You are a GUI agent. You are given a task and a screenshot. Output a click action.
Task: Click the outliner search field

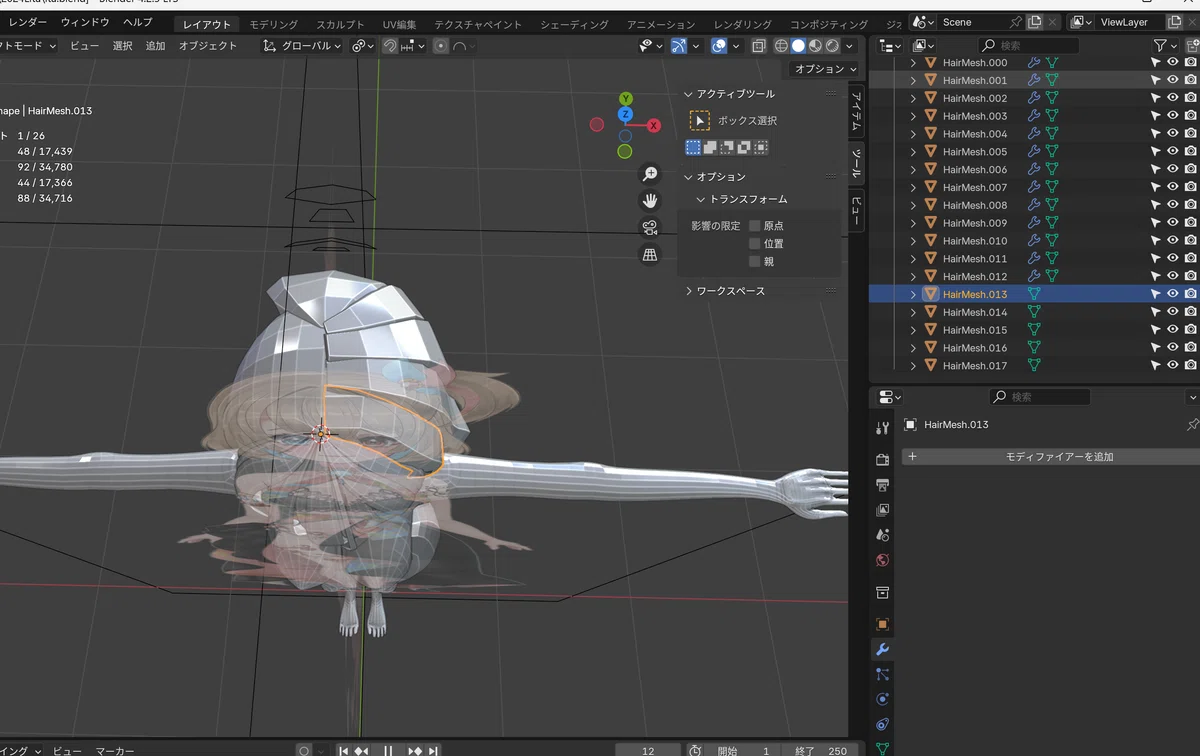pyautogui.click(x=1029, y=46)
